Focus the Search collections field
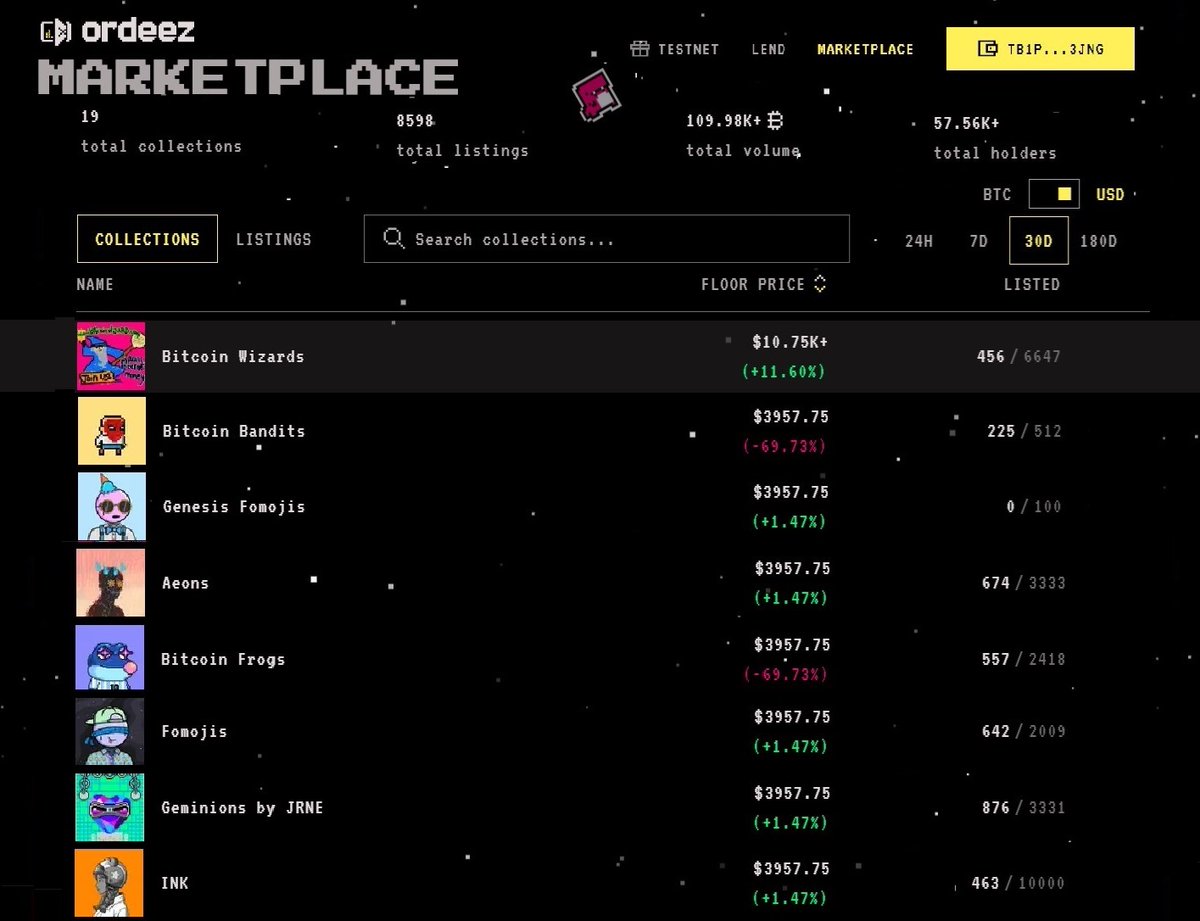The height and width of the screenshot is (921, 1200). click(607, 239)
